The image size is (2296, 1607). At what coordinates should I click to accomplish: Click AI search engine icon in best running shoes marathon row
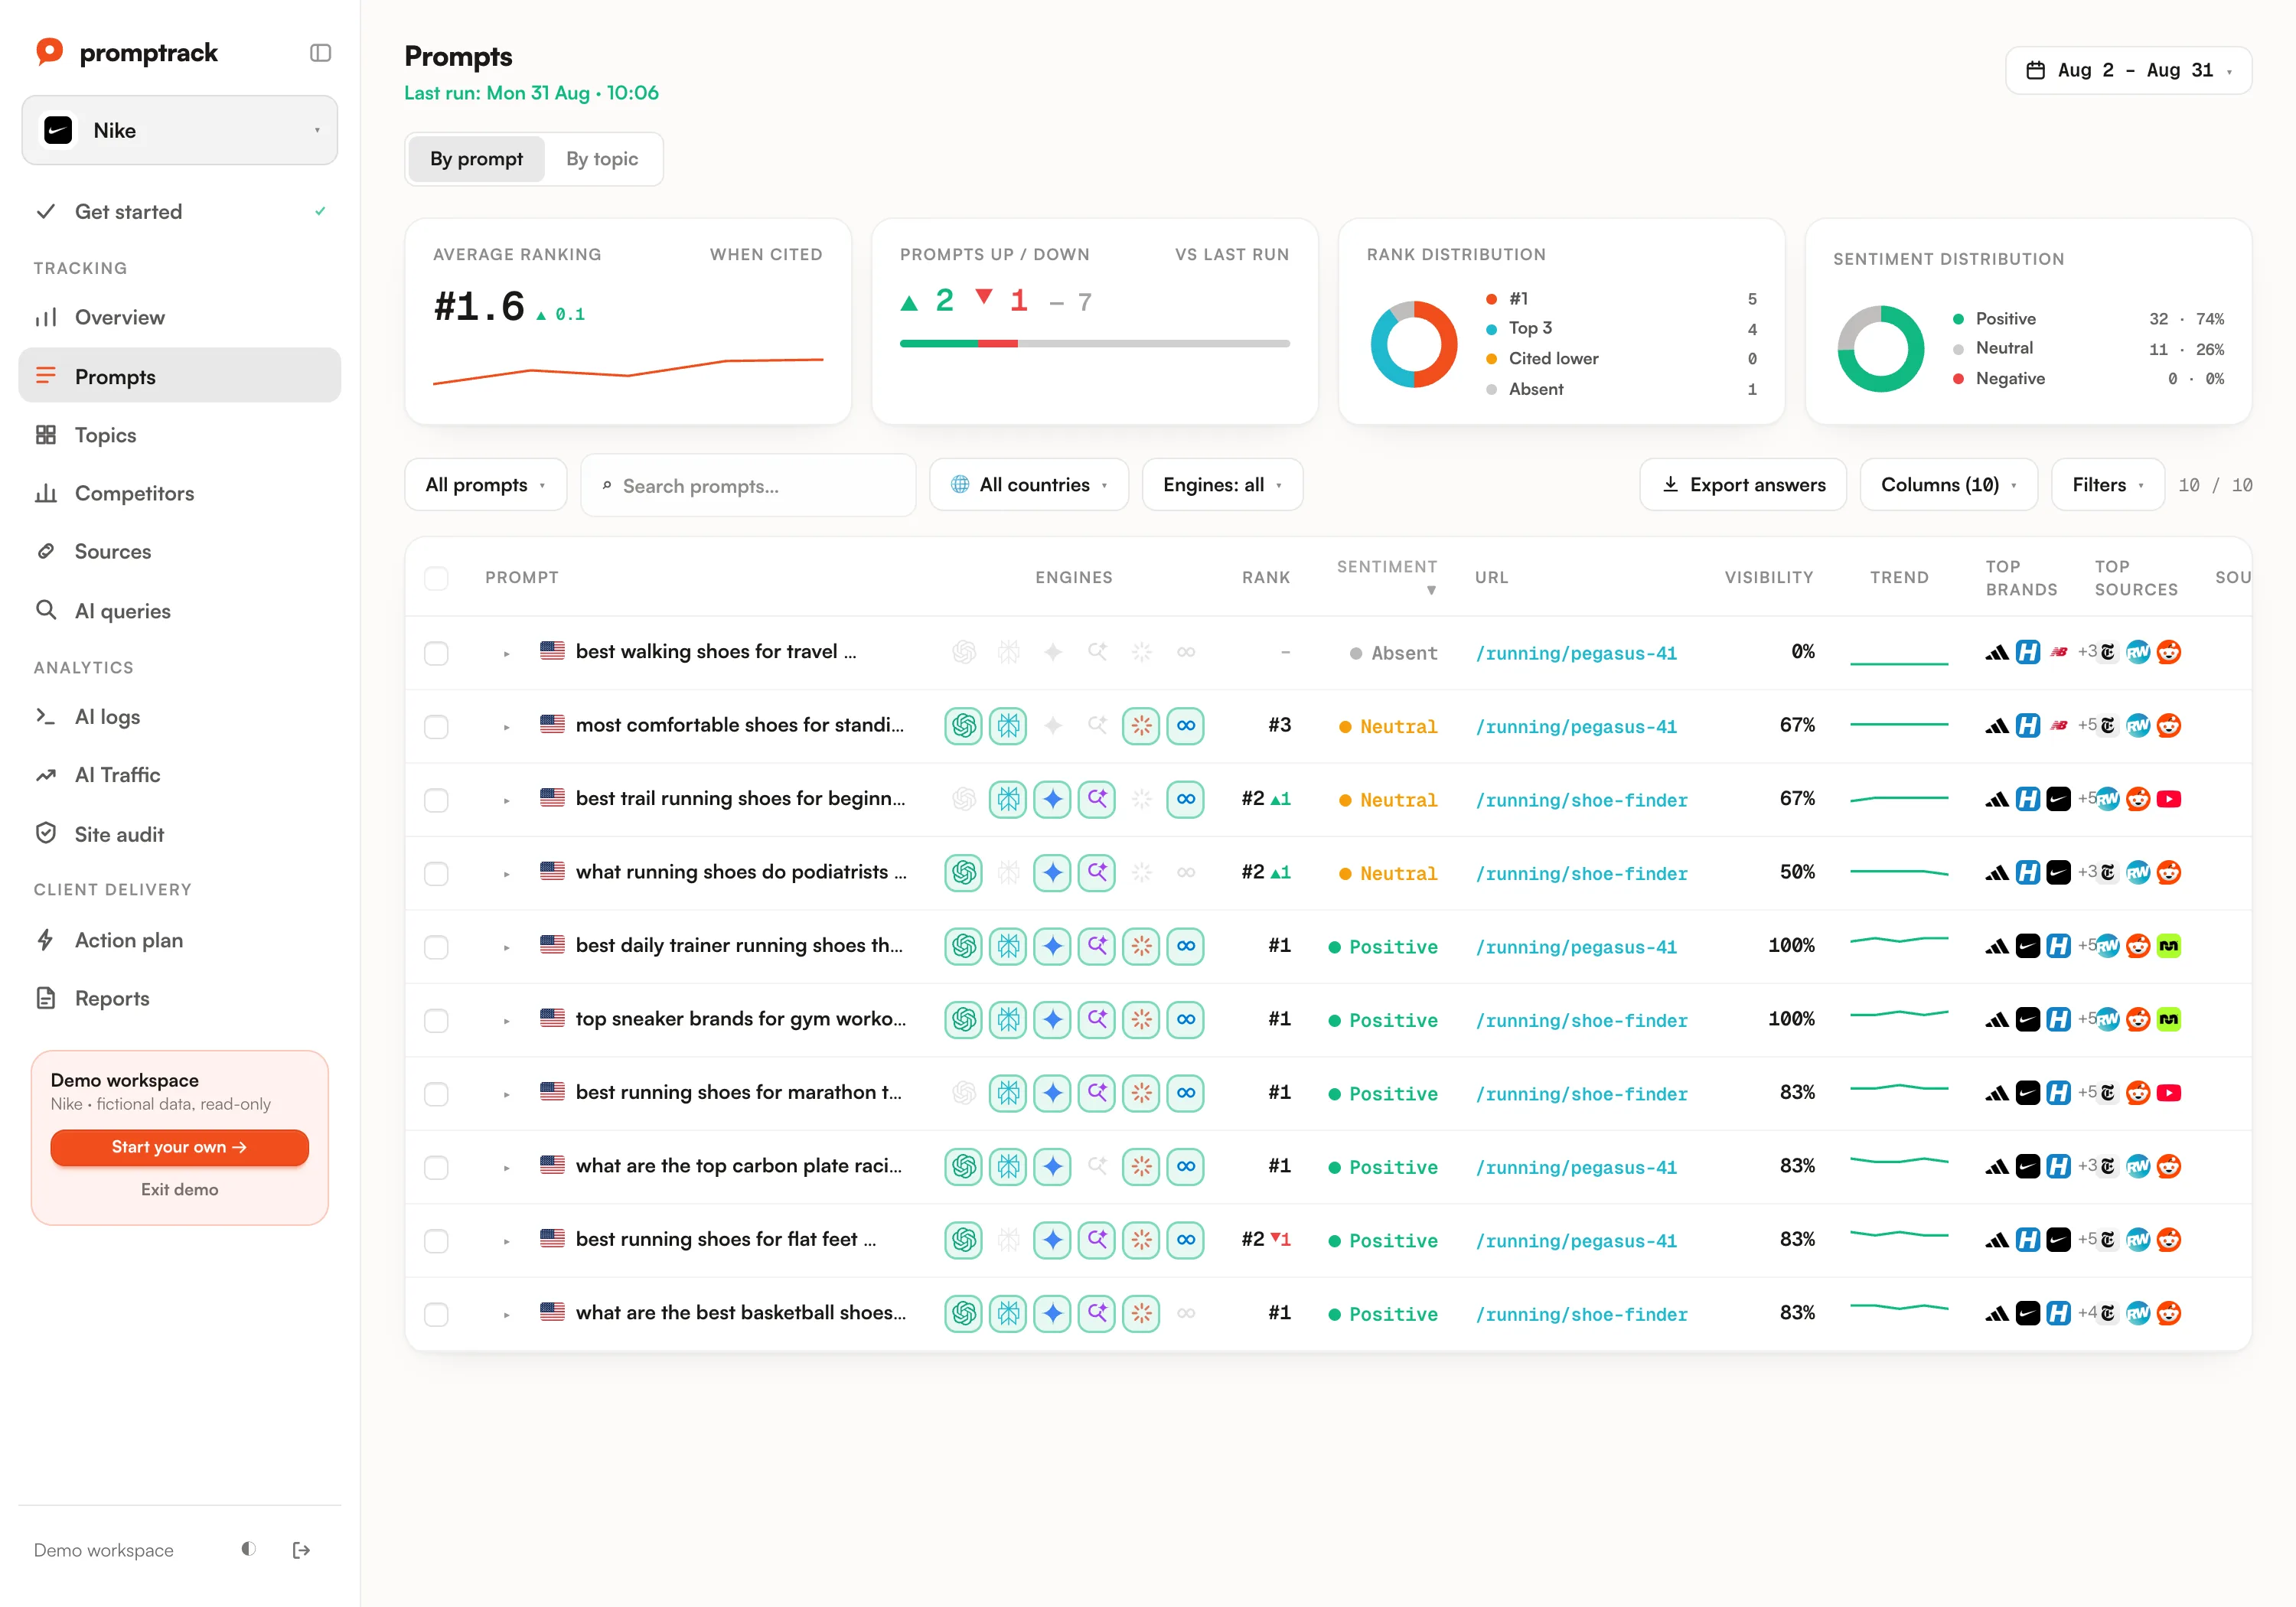point(1097,1093)
